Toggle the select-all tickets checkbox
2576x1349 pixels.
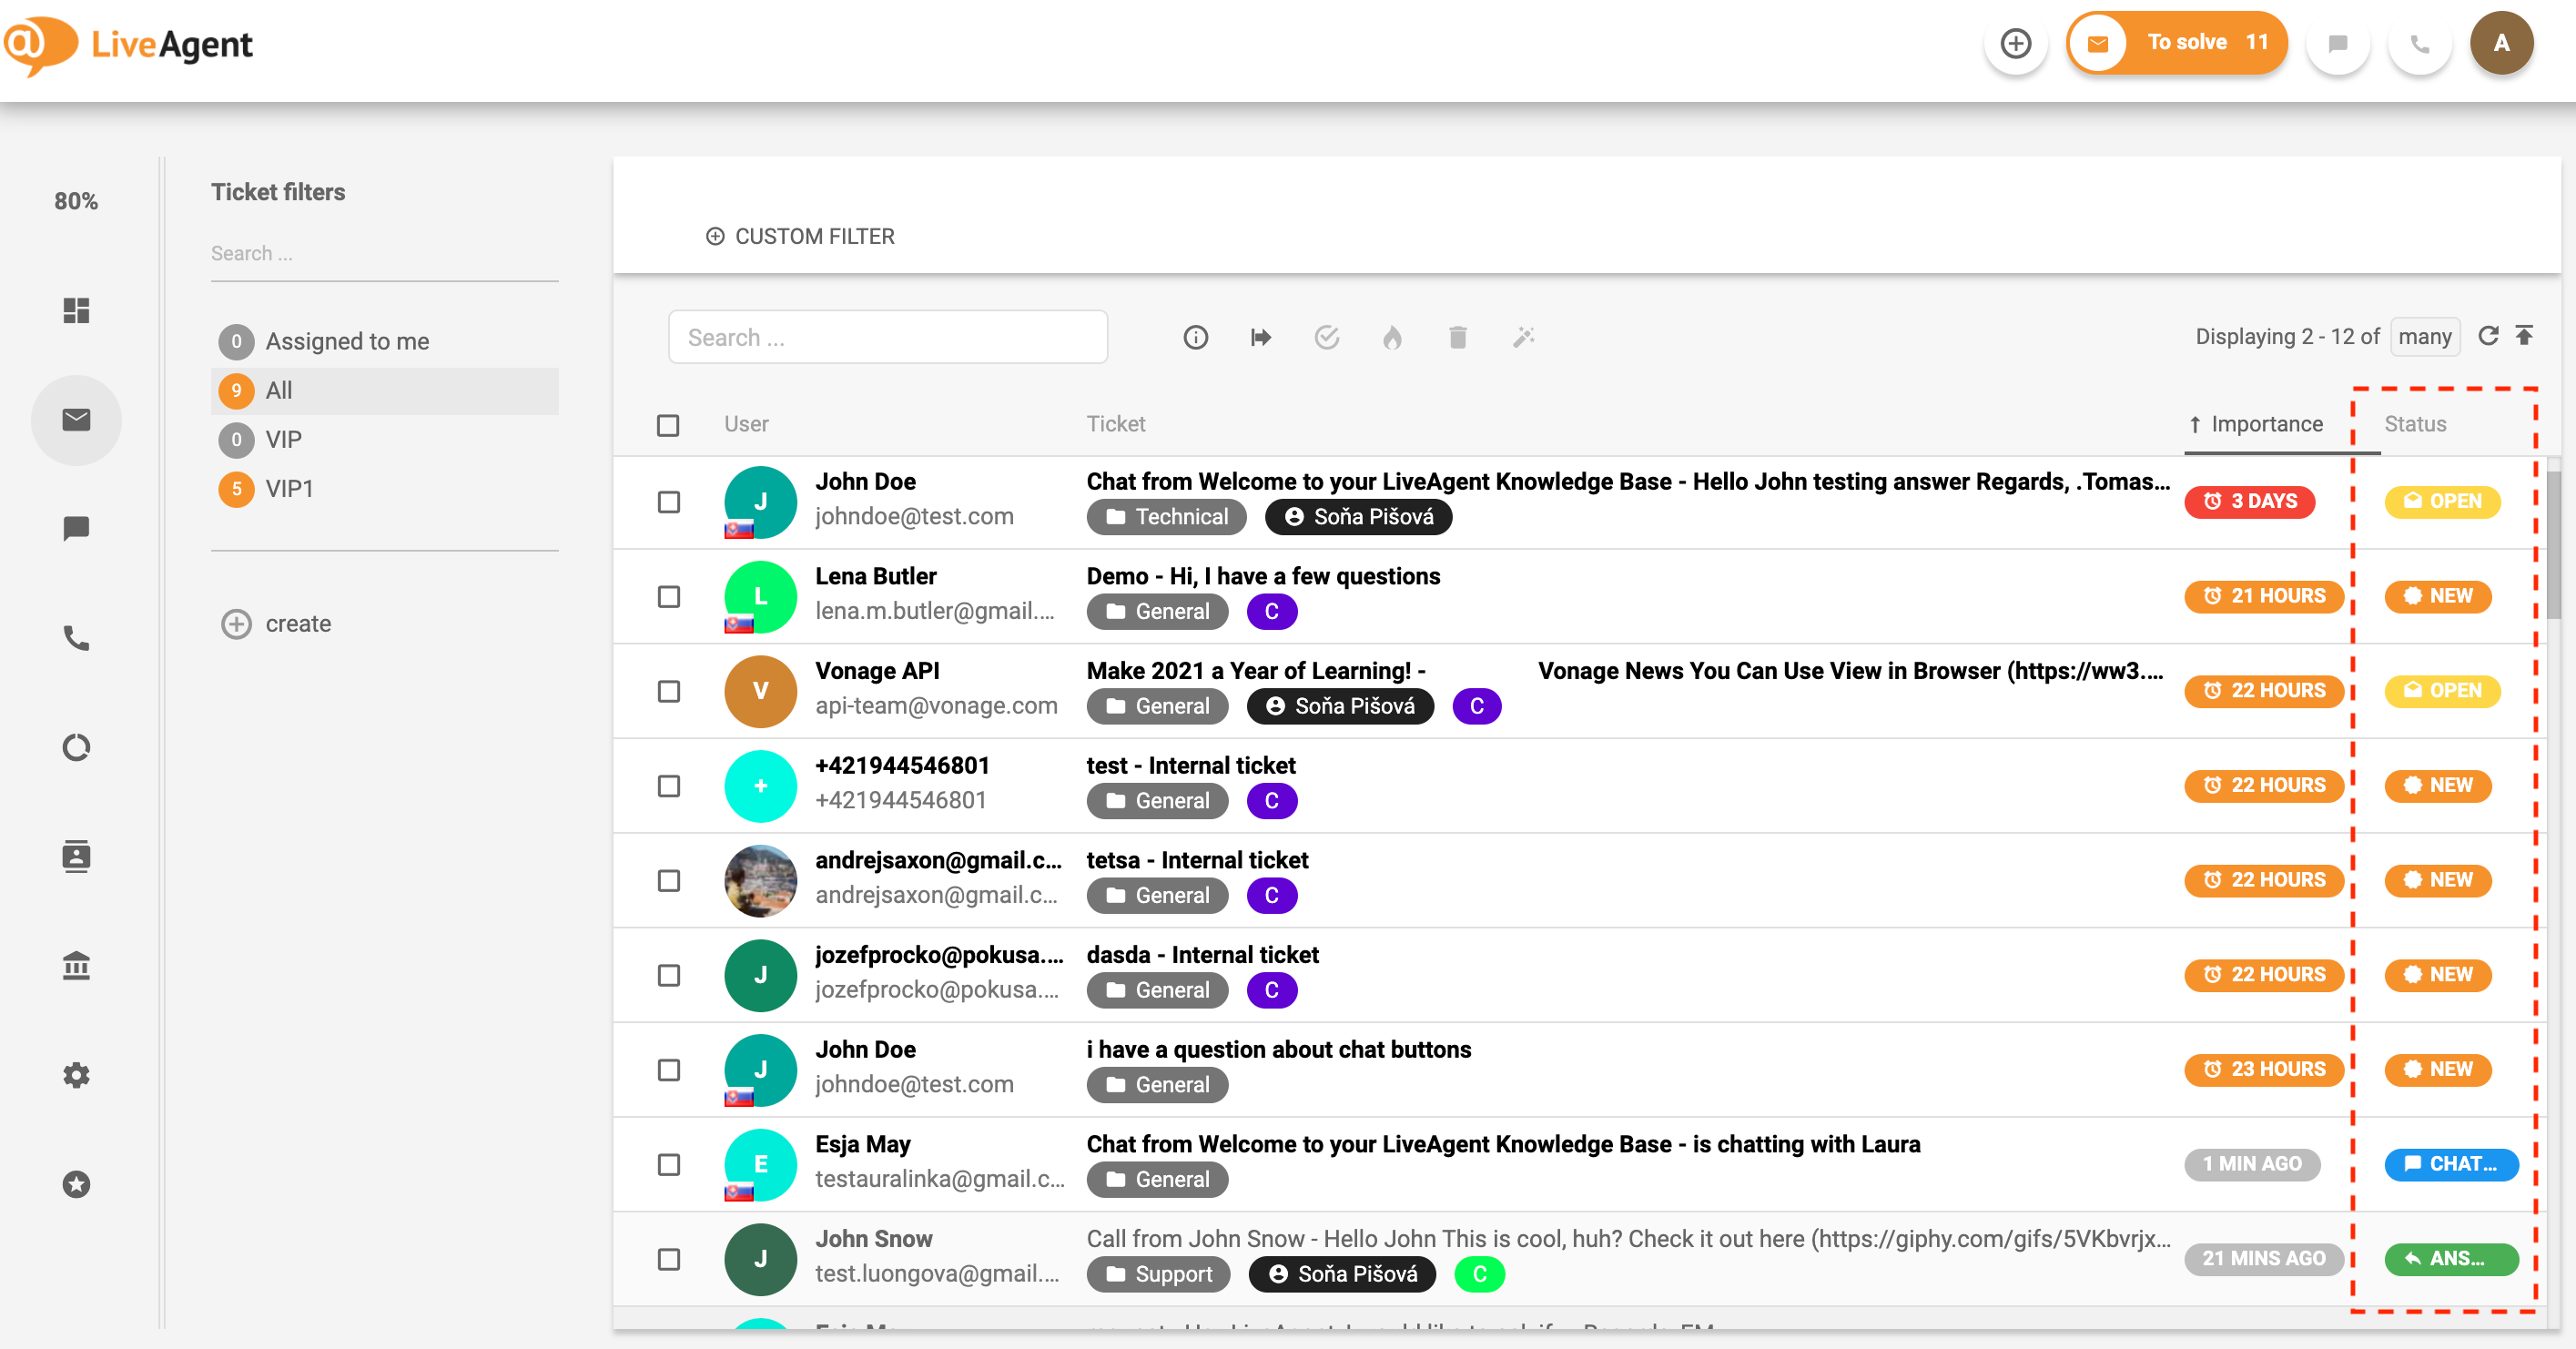[668, 426]
